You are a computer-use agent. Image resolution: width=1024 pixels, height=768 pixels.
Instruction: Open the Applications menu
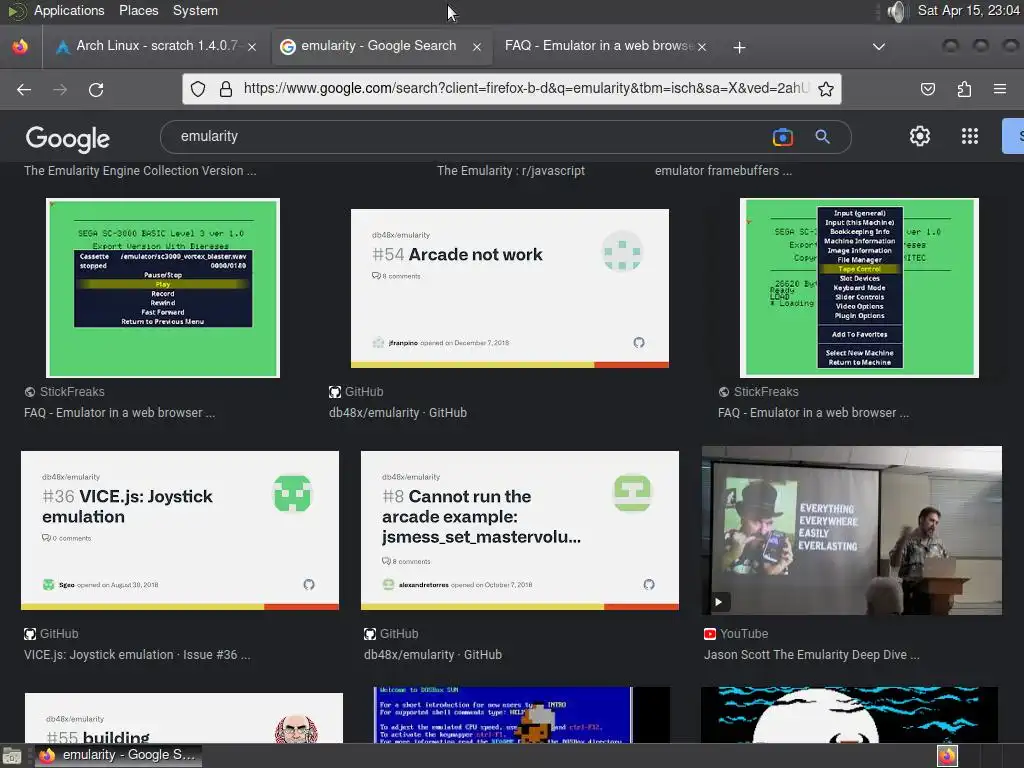click(x=69, y=10)
